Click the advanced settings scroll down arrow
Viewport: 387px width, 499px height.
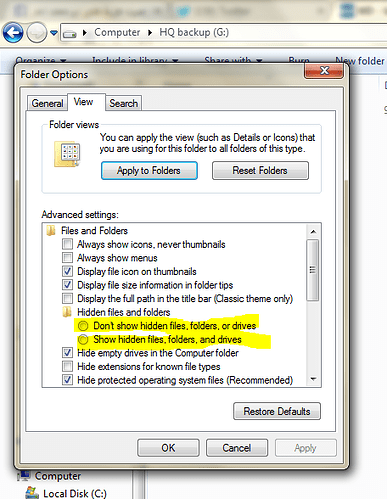pos(313,379)
